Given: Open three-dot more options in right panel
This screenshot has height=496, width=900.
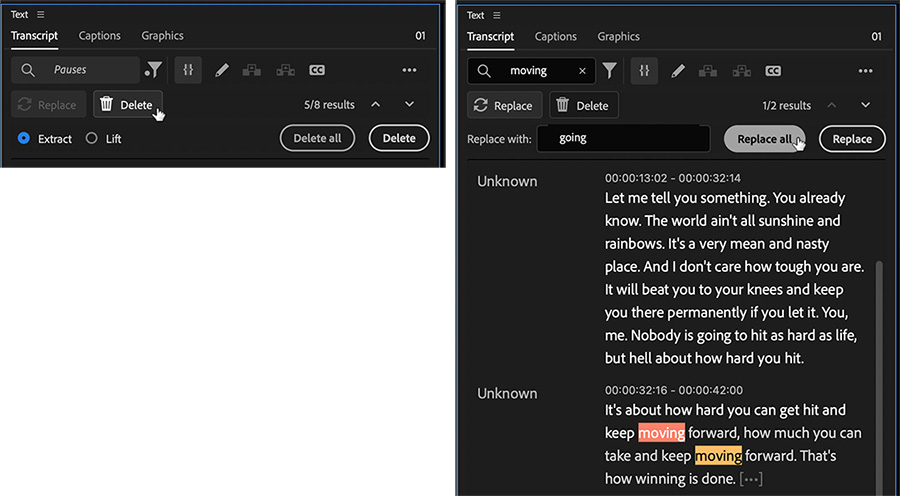Looking at the screenshot, I should point(866,71).
